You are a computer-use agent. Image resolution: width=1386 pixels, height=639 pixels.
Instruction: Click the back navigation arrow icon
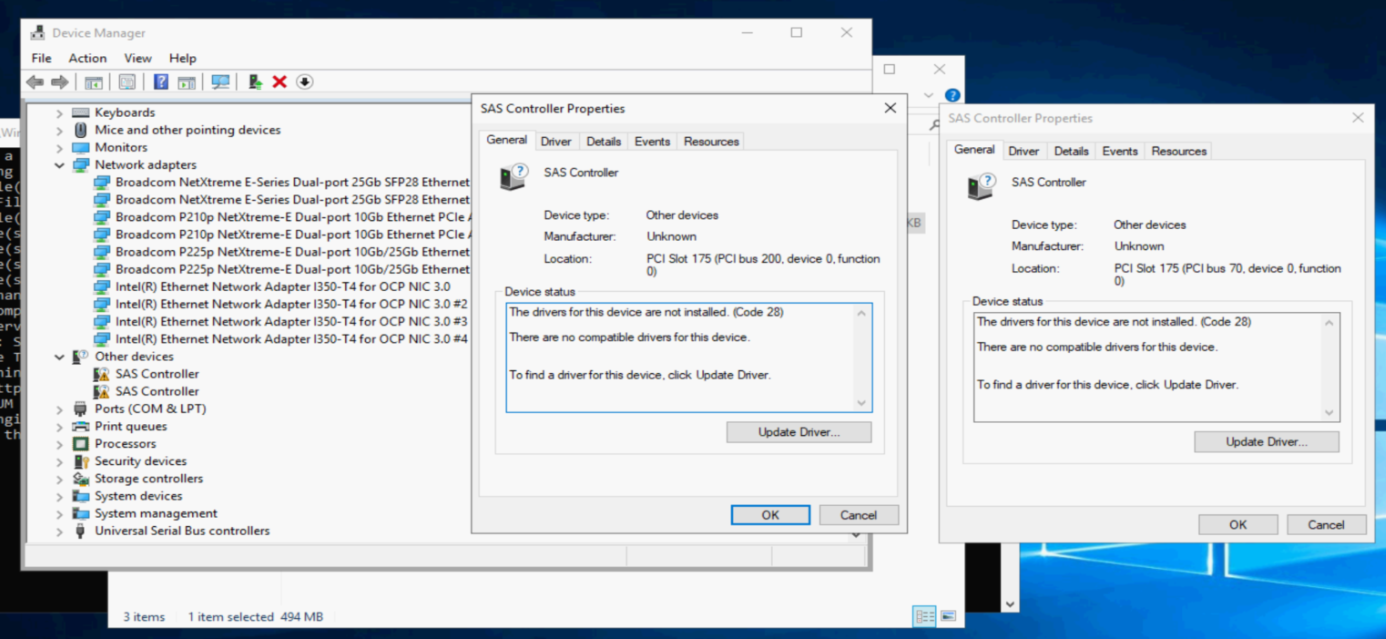click(33, 82)
